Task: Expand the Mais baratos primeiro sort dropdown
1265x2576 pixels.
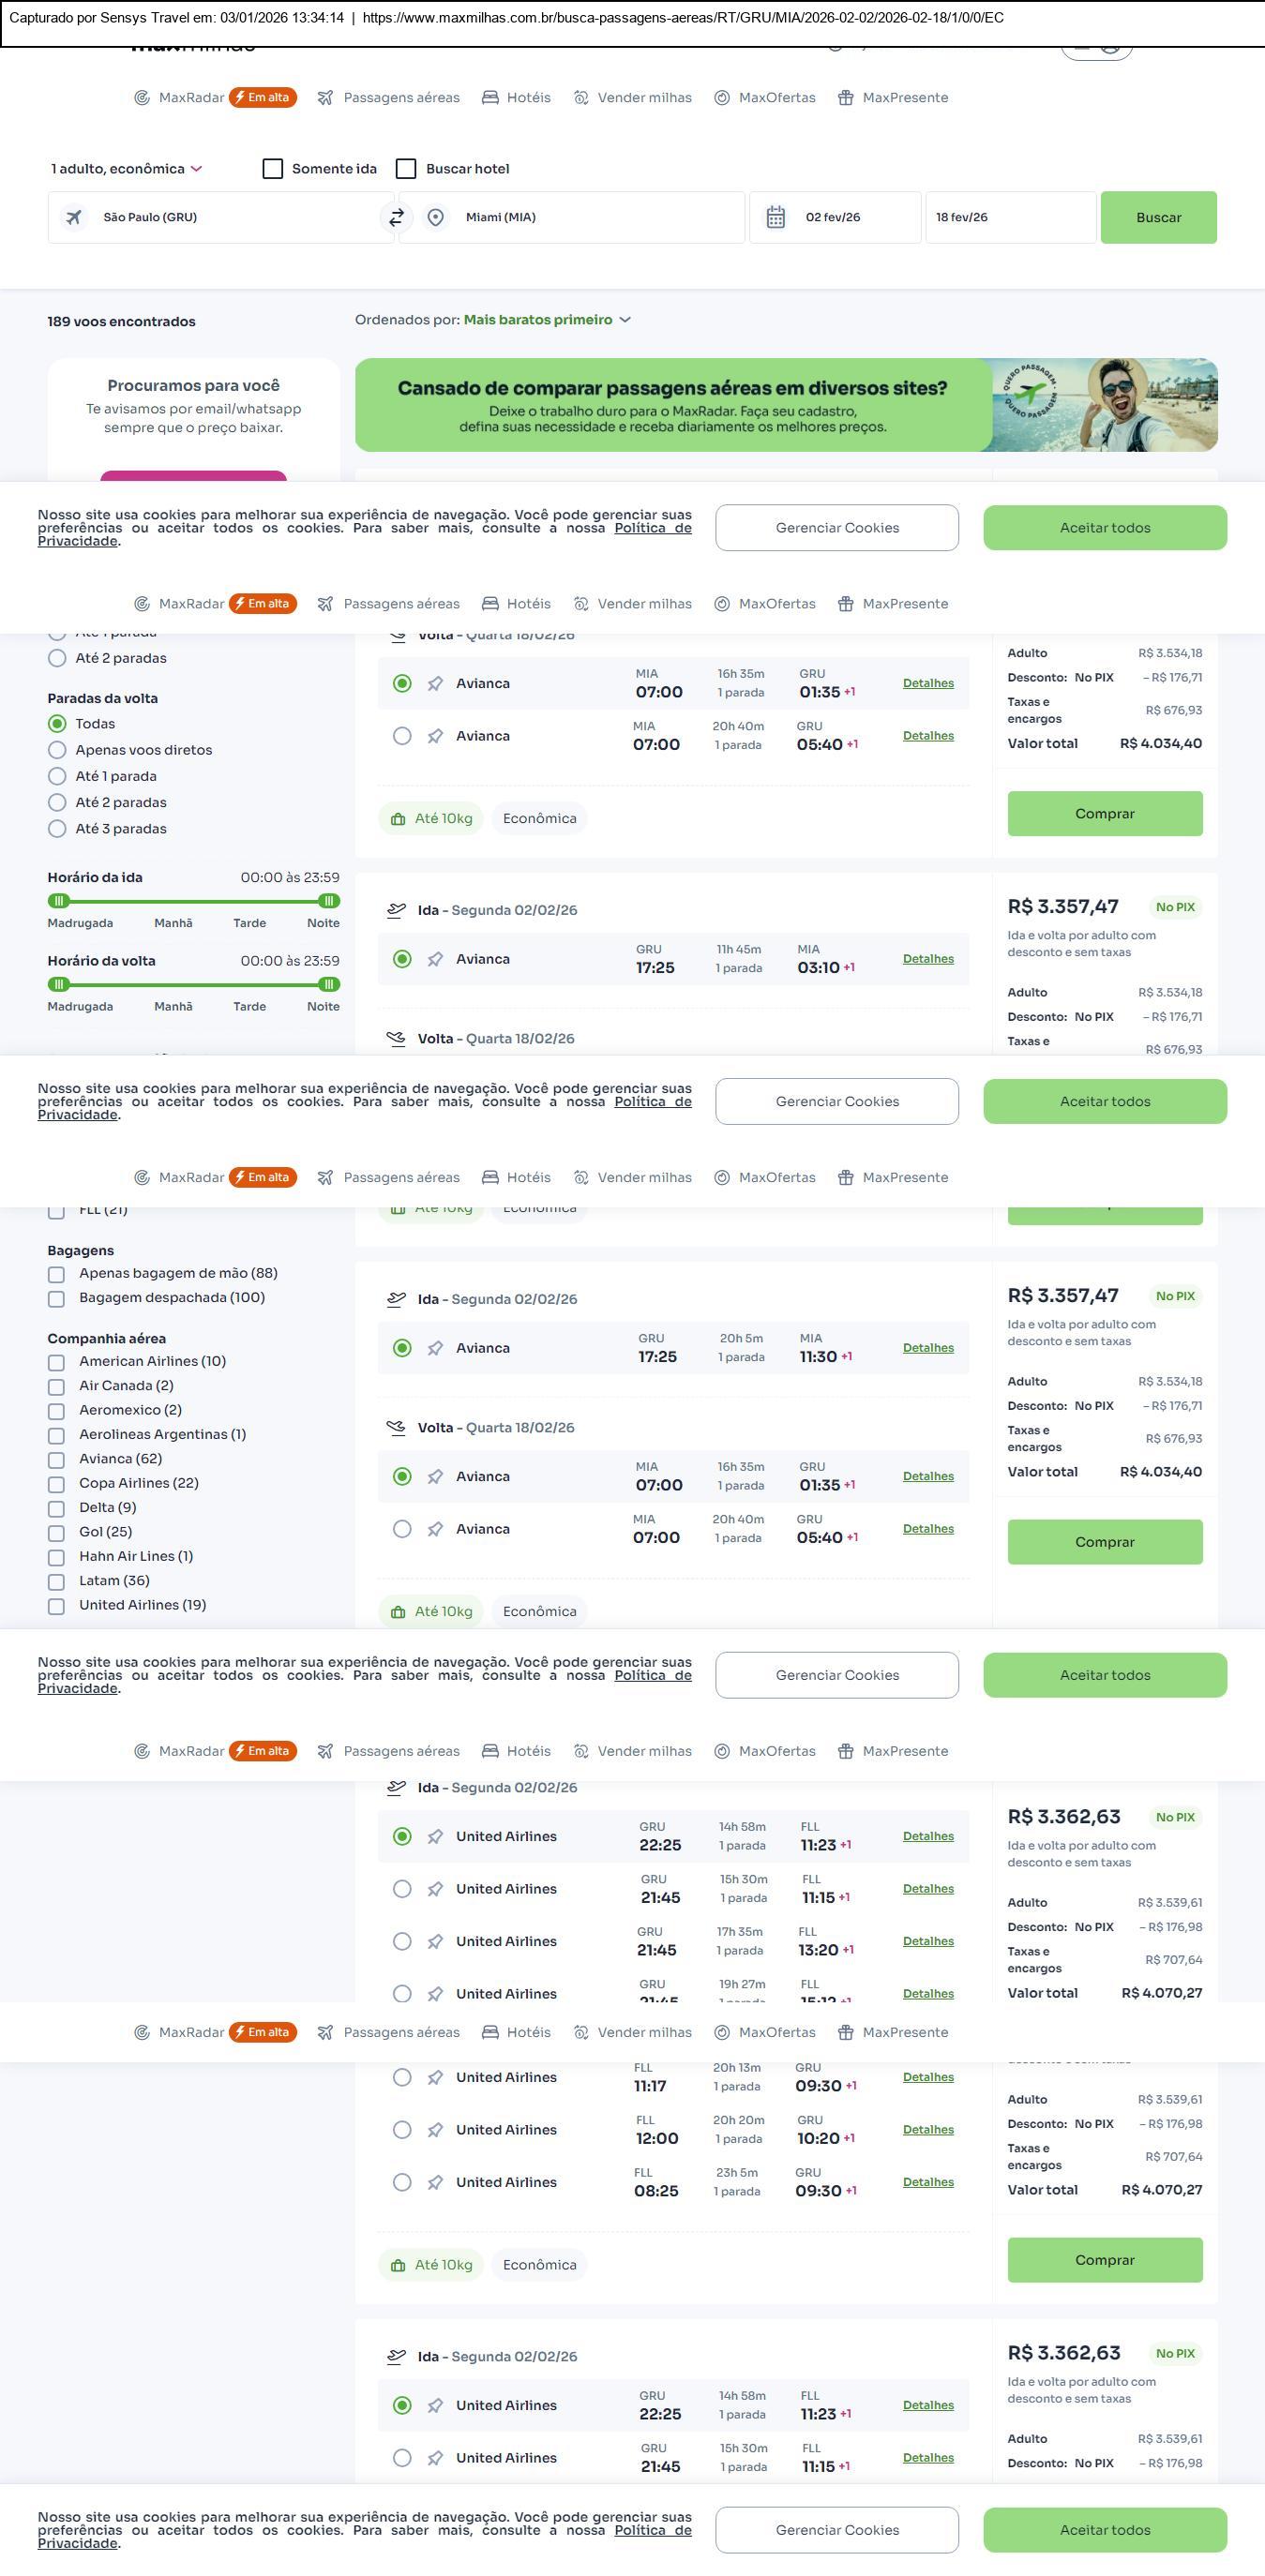Action: point(546,320)
